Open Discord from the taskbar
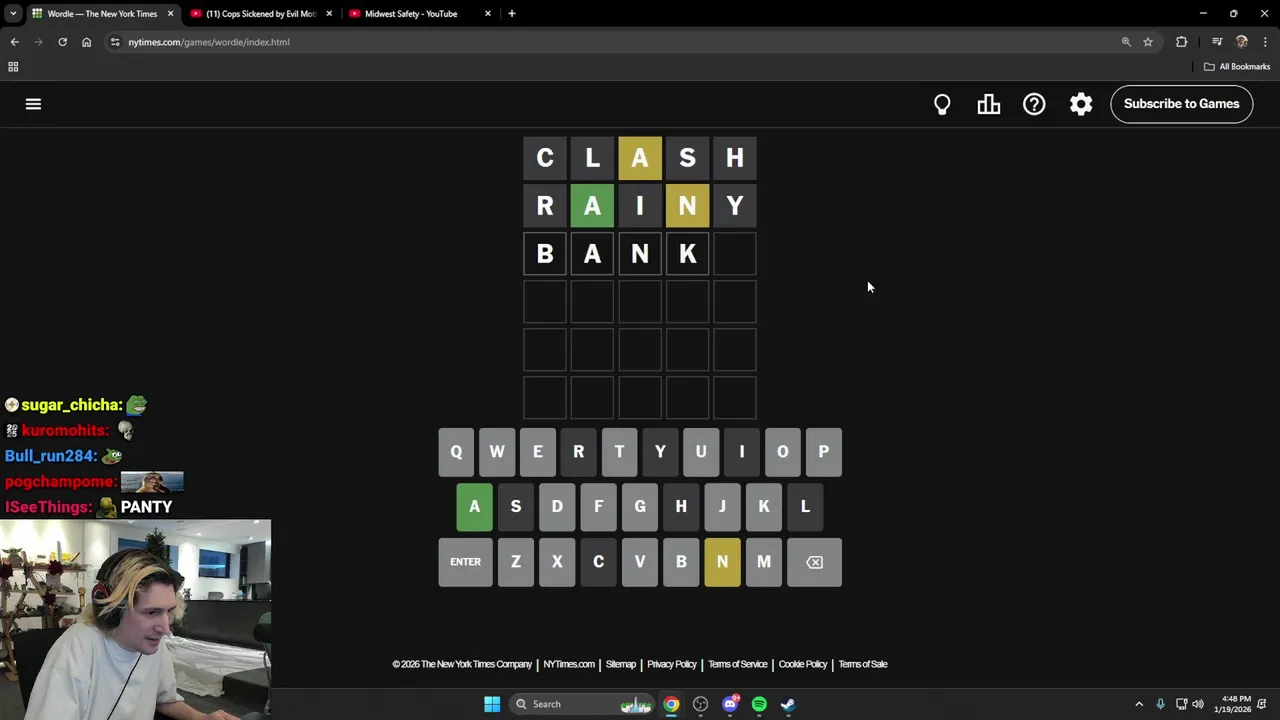1280x720 pixels. pos(730,704)
